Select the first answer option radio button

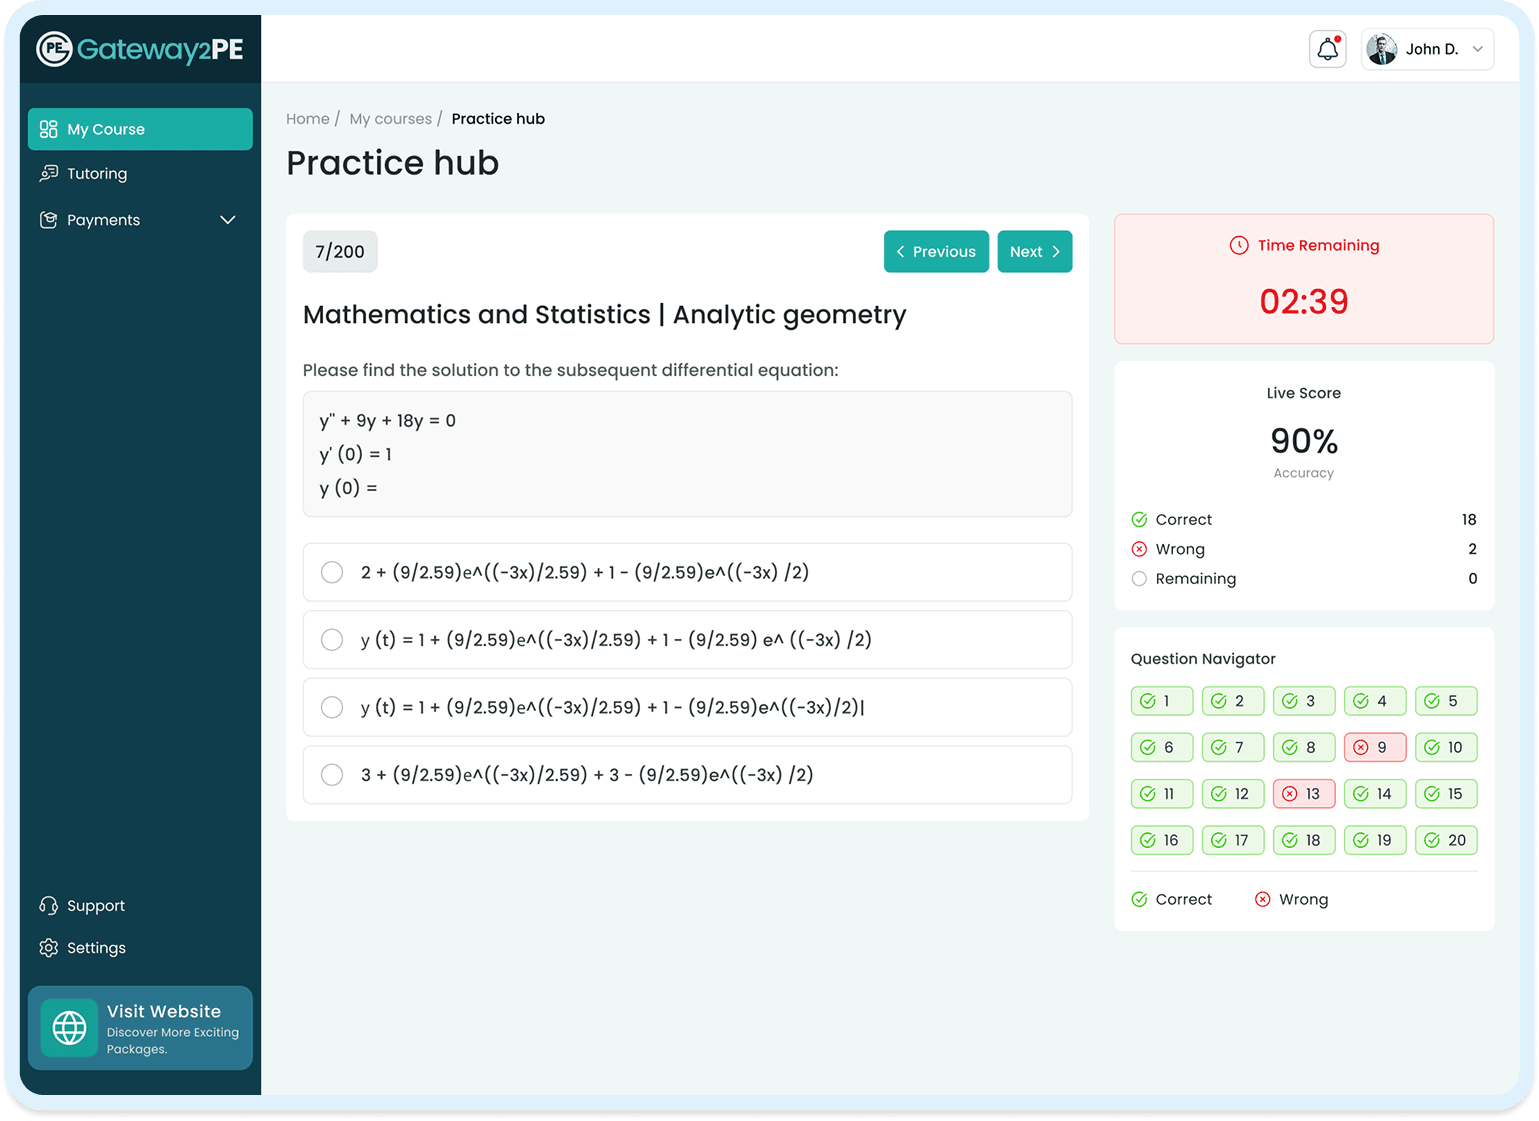tap(331, 572)
